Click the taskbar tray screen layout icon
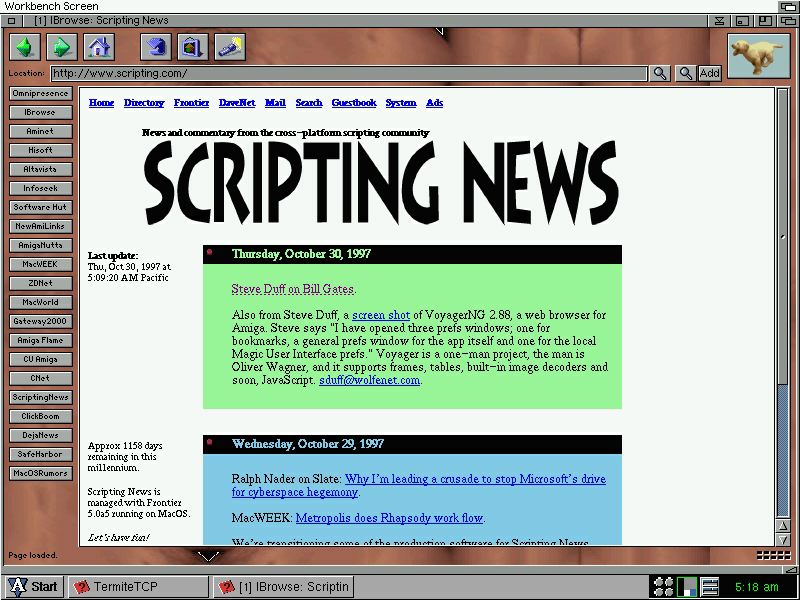800x600 pixels. click(x=687, y=587)
